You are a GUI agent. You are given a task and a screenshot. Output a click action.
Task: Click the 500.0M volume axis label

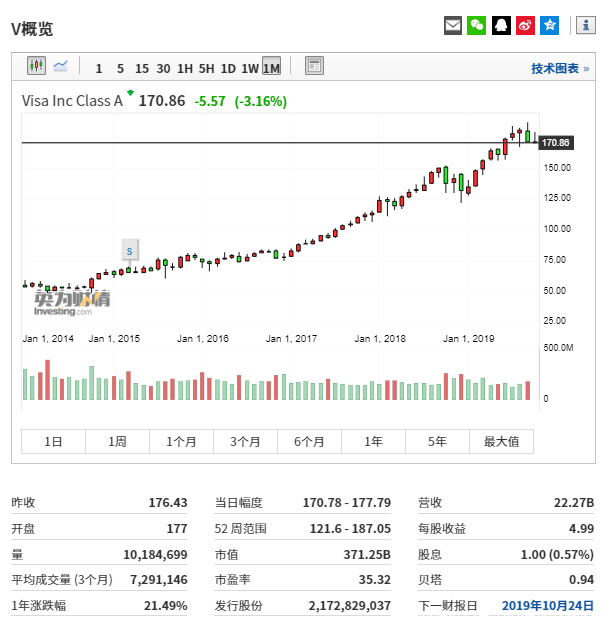pyautogui.click(x=558, y=348)
